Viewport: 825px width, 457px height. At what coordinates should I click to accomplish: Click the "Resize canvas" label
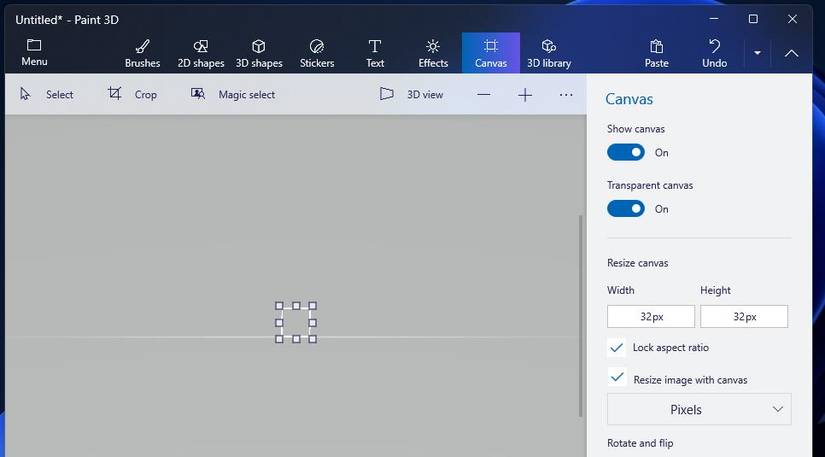click(637, 263)
